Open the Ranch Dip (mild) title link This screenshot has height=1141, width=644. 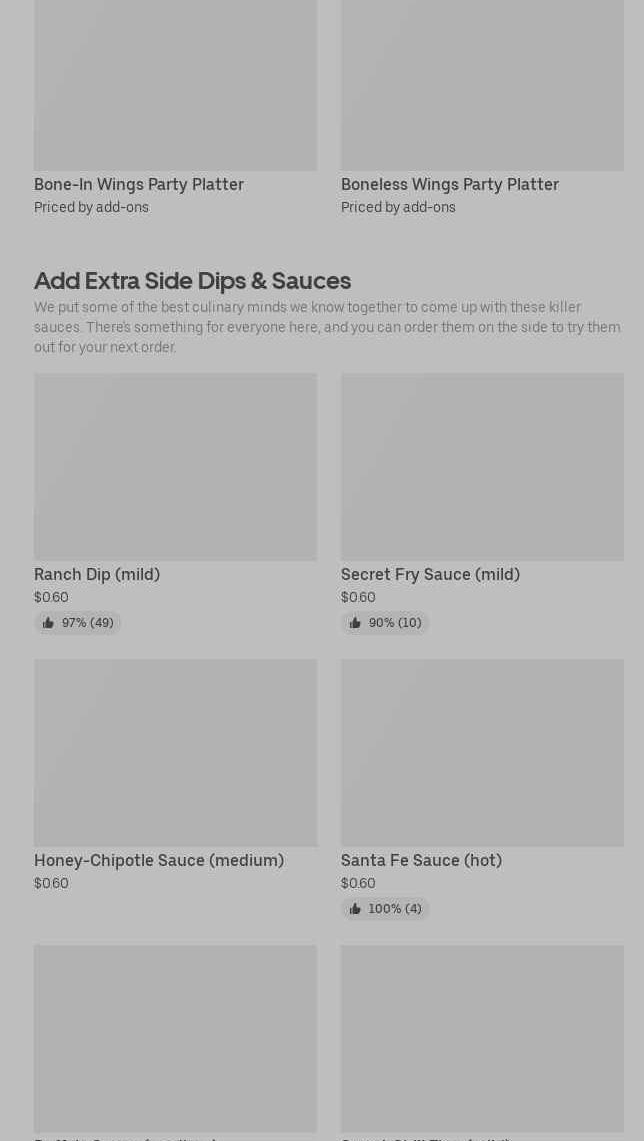click(x=97, y=575)
